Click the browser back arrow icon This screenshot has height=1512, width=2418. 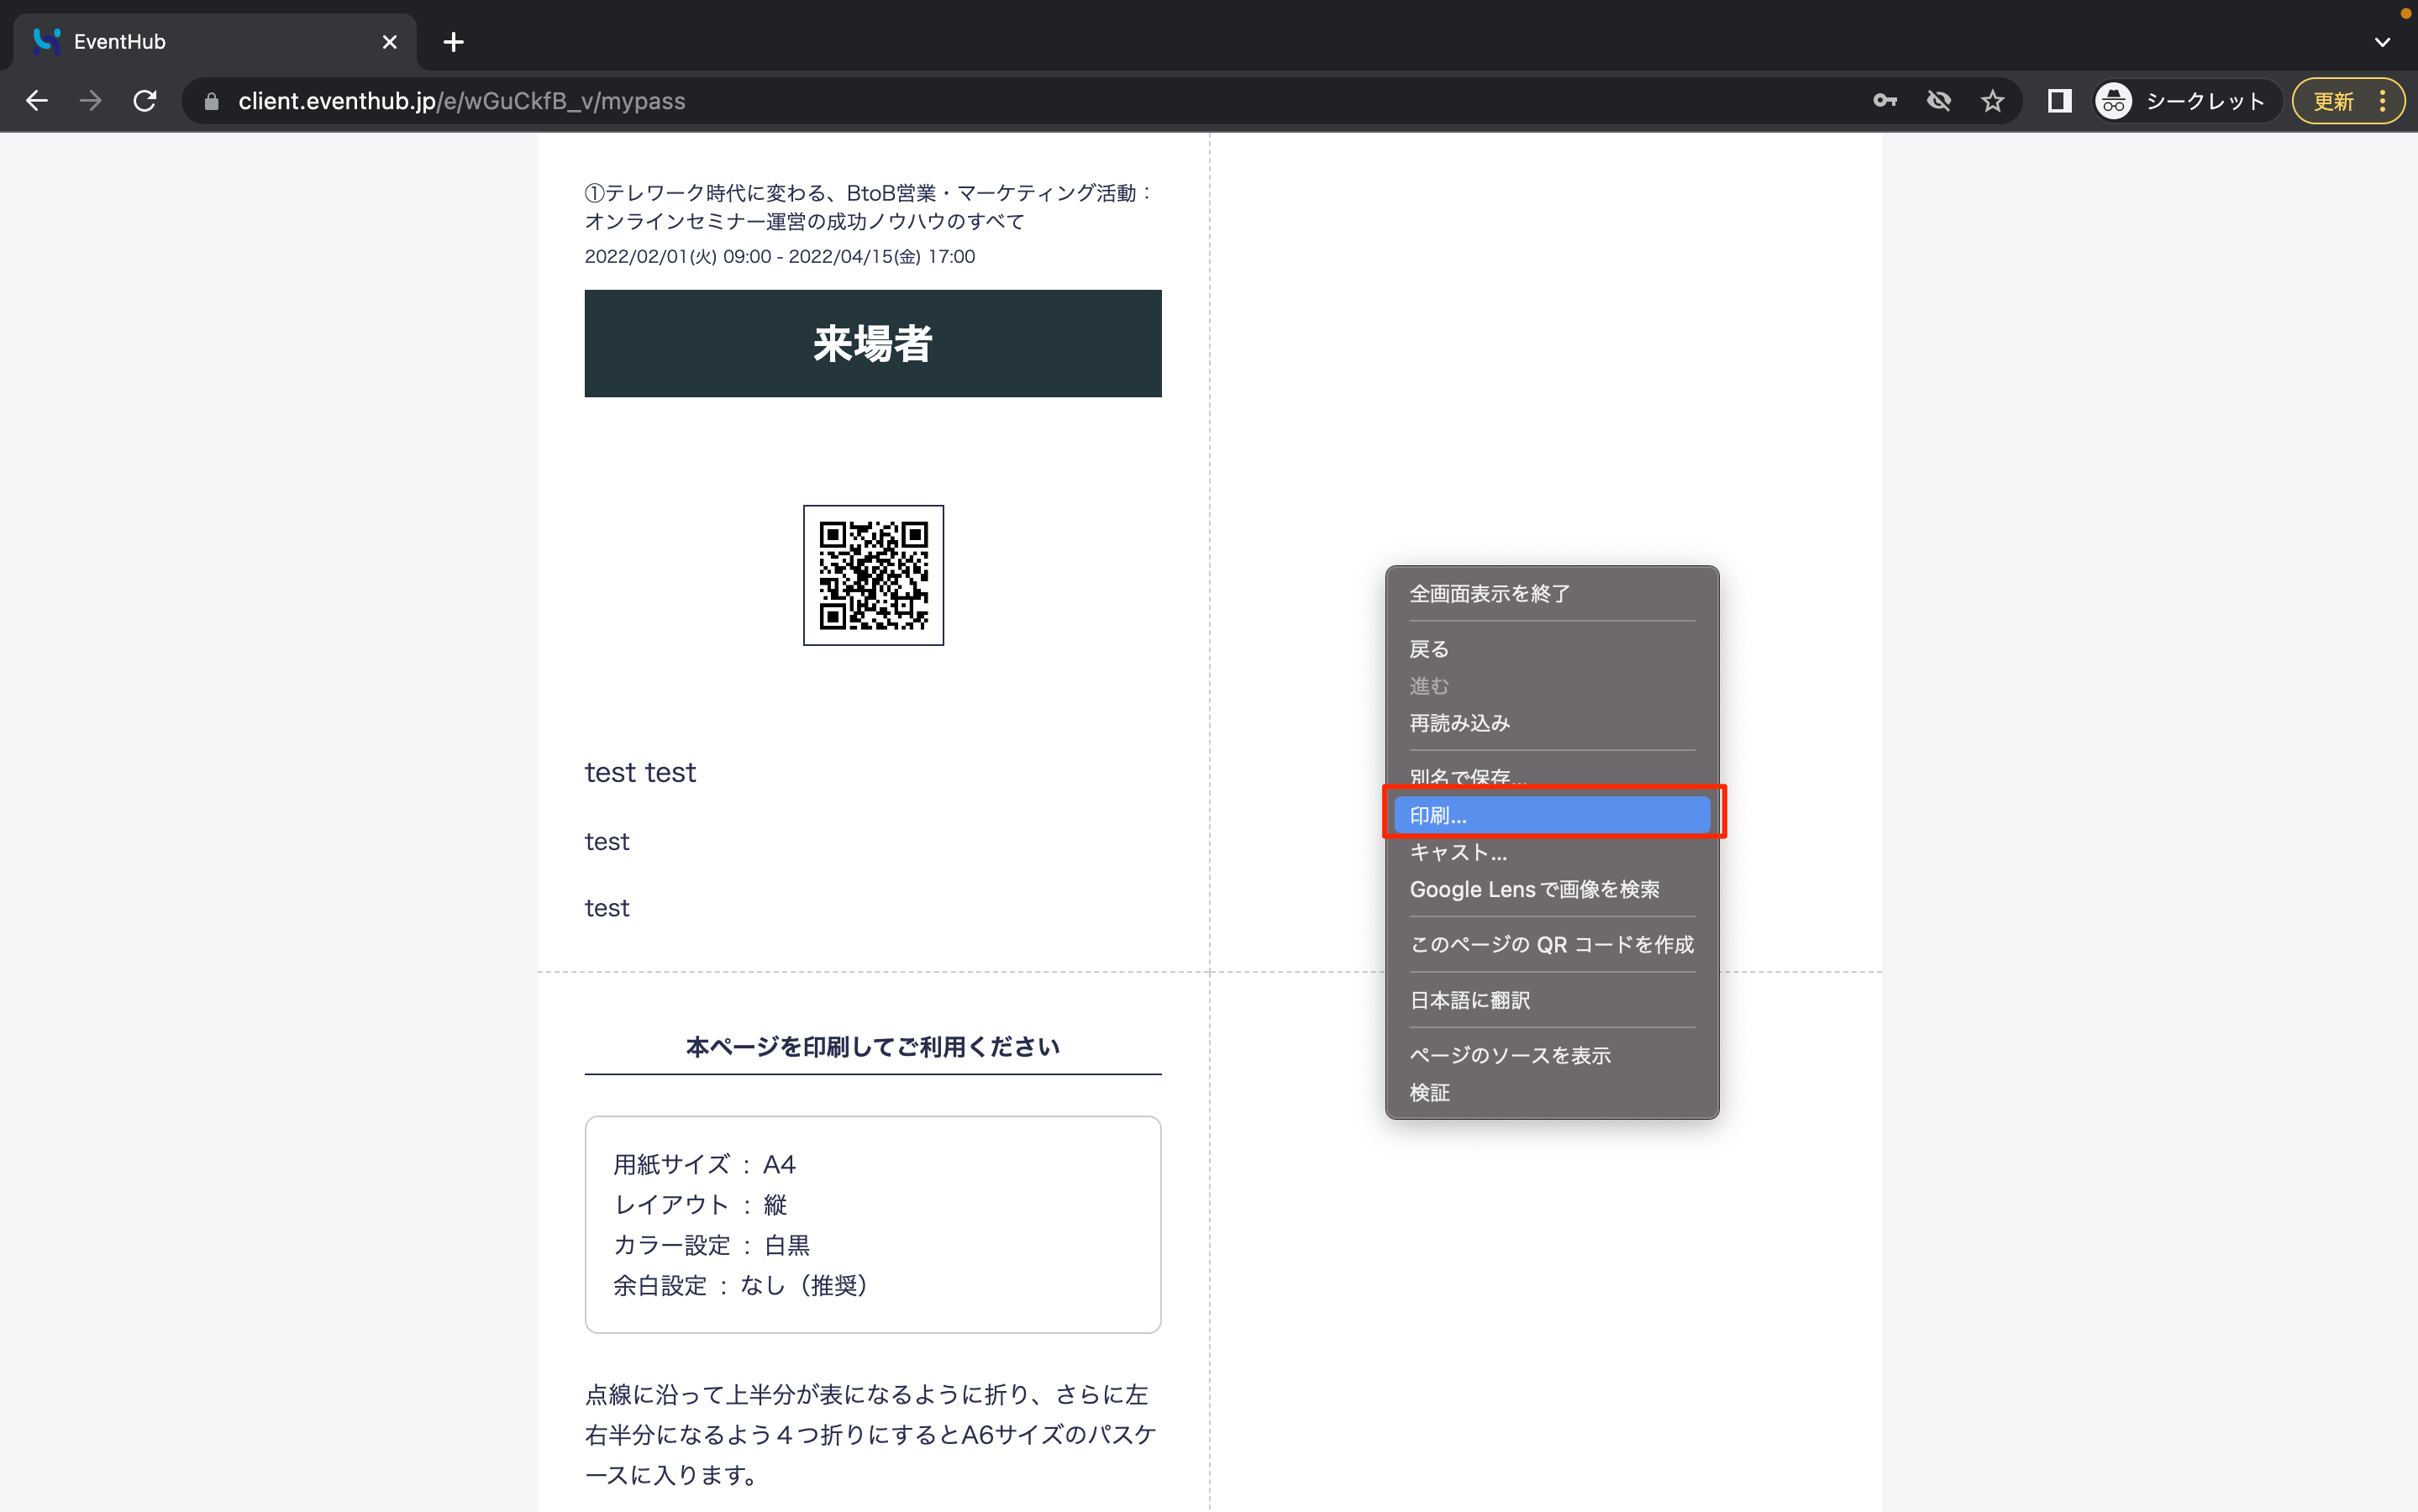(37, 101)
